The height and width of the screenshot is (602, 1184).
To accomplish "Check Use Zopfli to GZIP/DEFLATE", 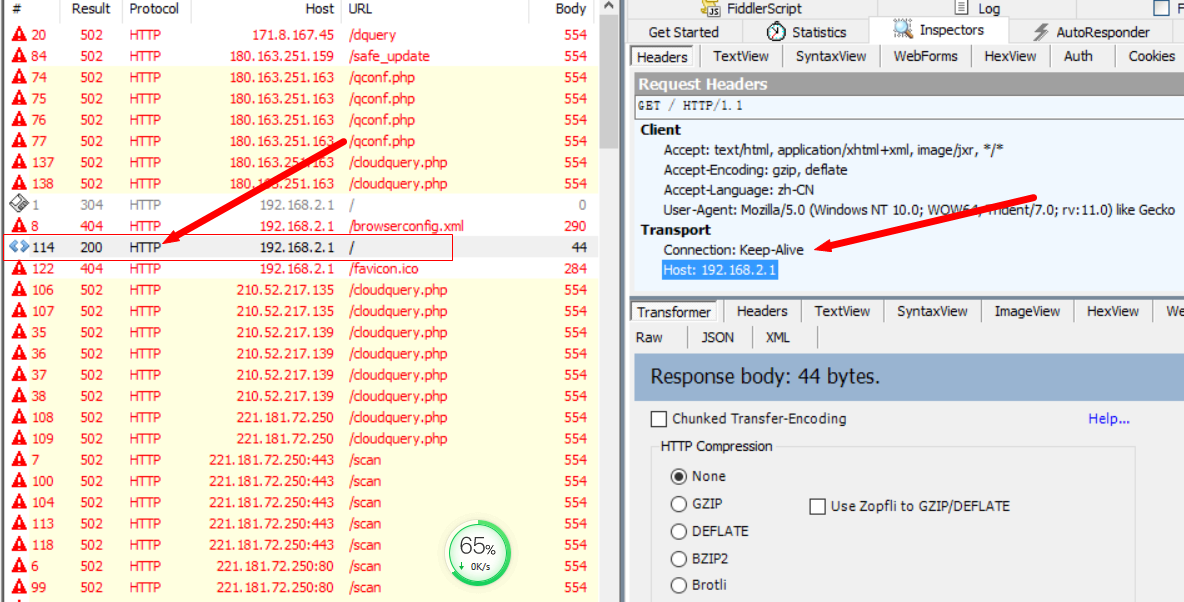I will pyautogui.click(x=817, y=507).
